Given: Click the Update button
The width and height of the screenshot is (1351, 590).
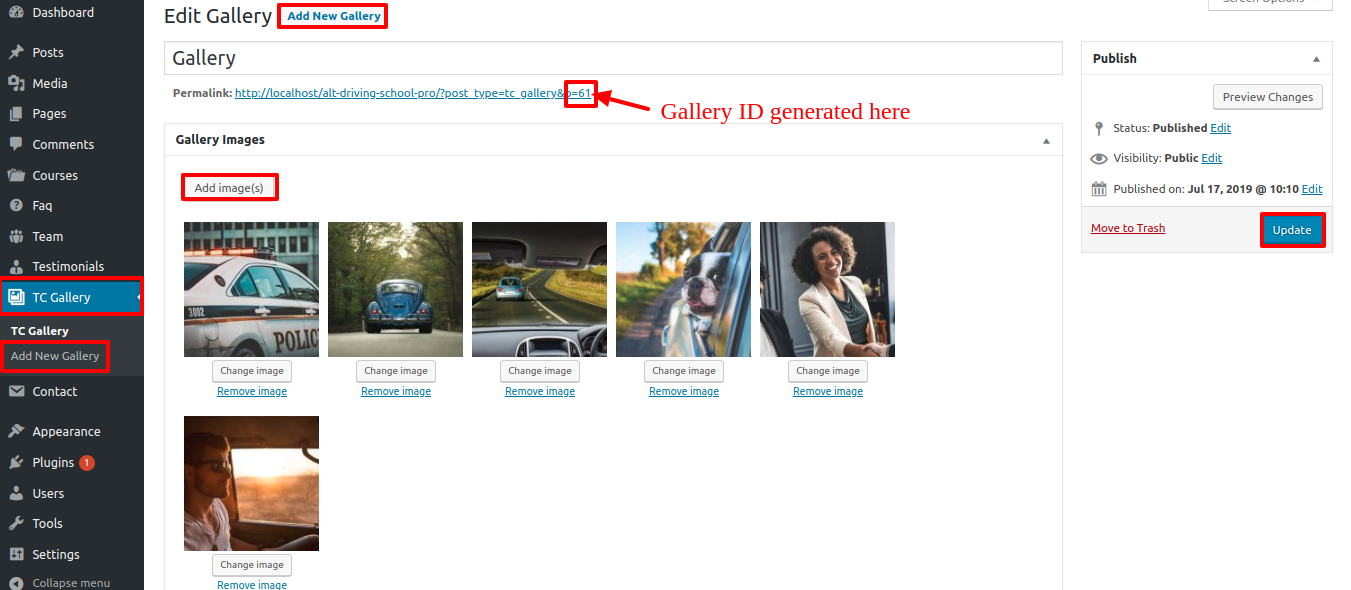Looking at the screenshot, I should click(1291, 230).
